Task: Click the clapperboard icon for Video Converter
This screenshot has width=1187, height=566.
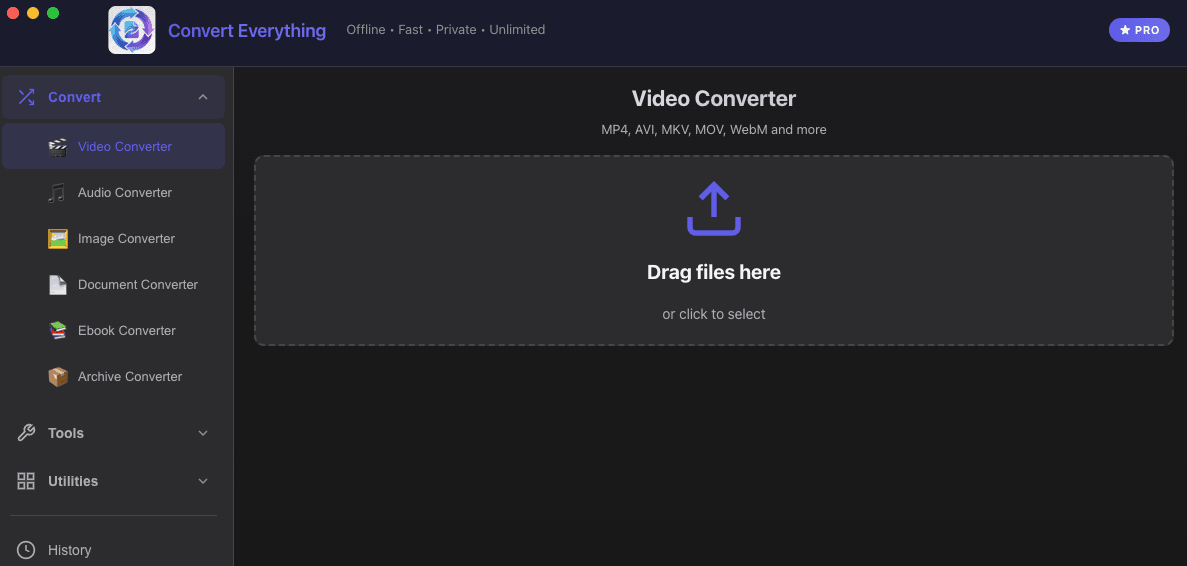Action: pos(58,147)
